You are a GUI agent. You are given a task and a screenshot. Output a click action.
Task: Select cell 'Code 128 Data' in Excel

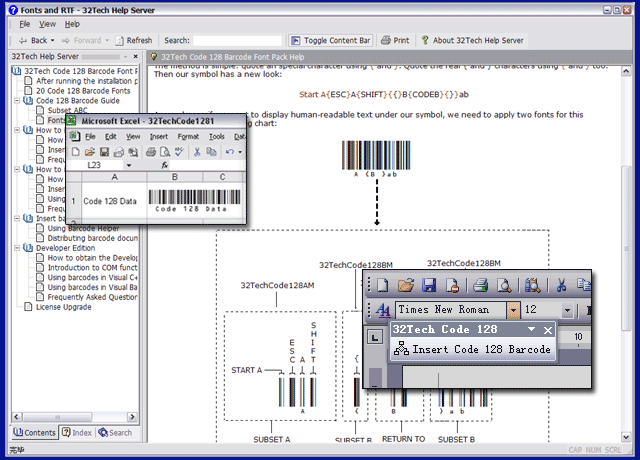pos(114,201)
